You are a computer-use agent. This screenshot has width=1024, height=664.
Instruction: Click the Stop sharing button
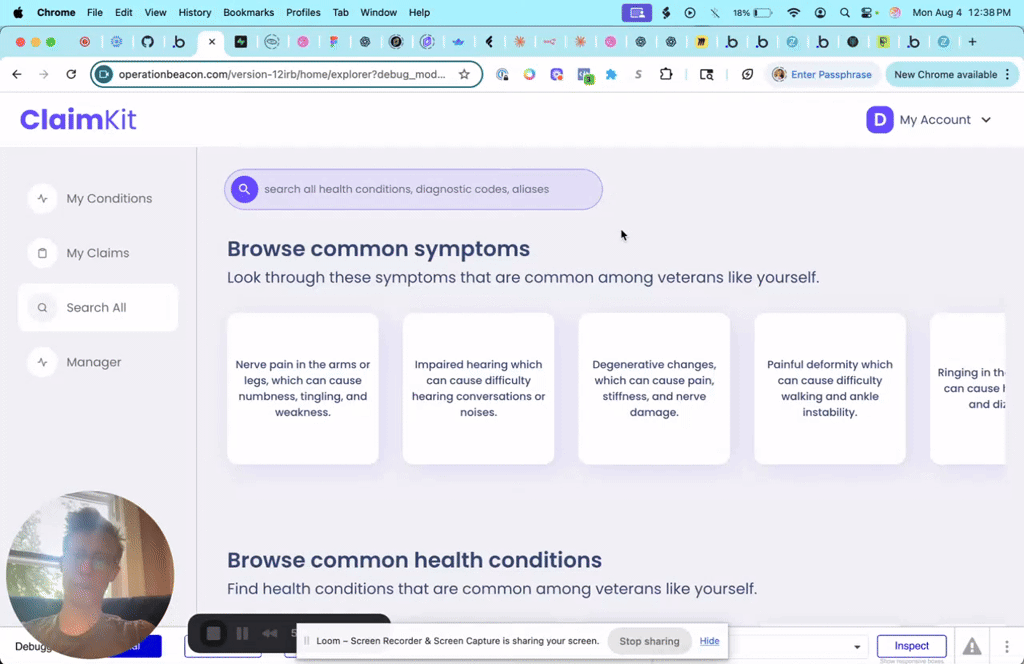click(x=649, y=641)
